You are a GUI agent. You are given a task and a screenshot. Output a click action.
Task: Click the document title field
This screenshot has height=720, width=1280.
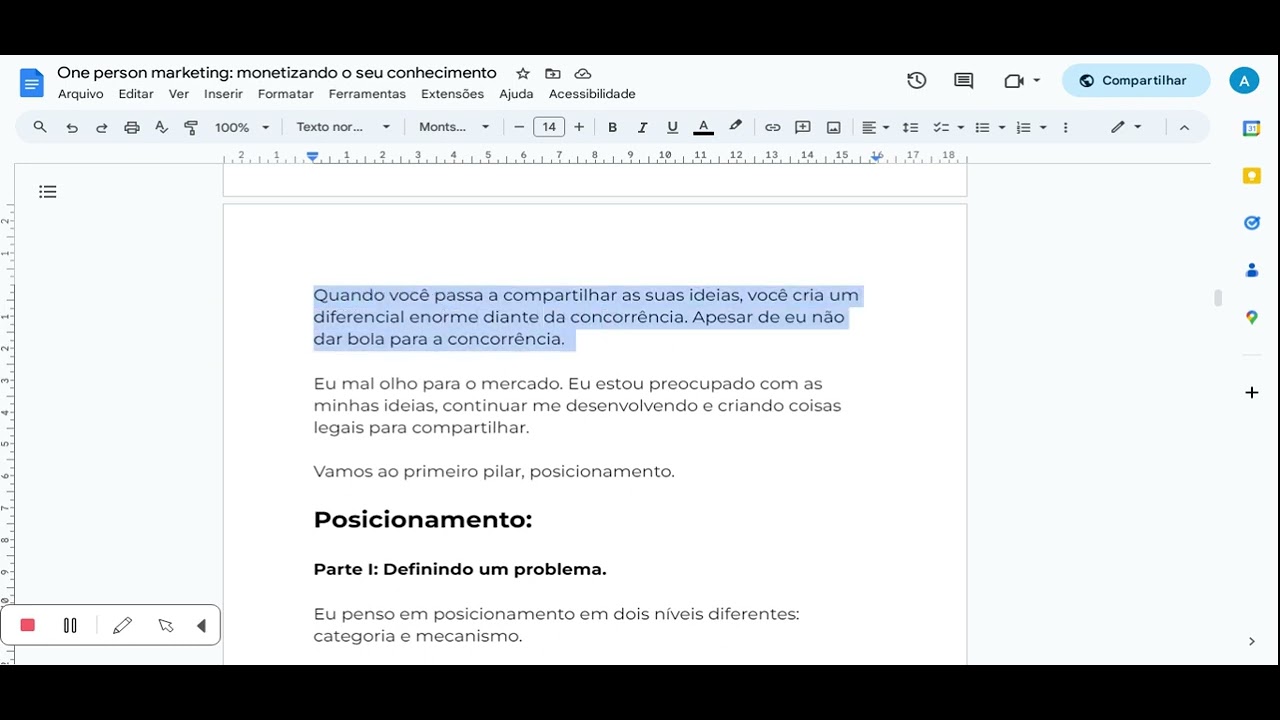coord(277,73)
